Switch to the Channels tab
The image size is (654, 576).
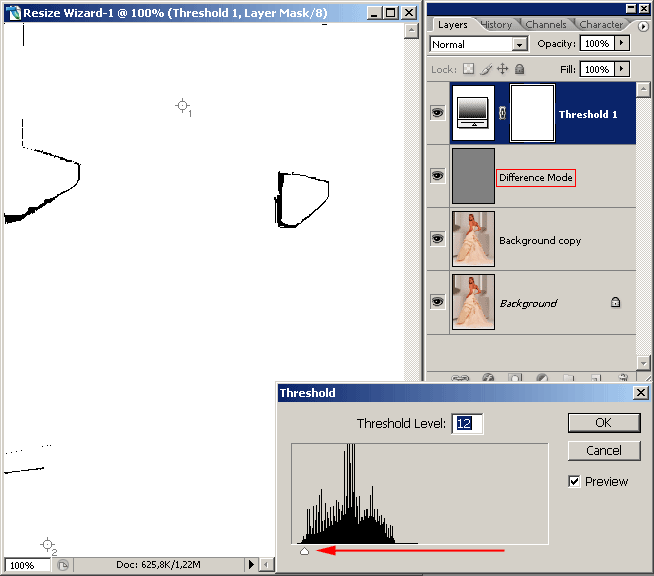545,24
